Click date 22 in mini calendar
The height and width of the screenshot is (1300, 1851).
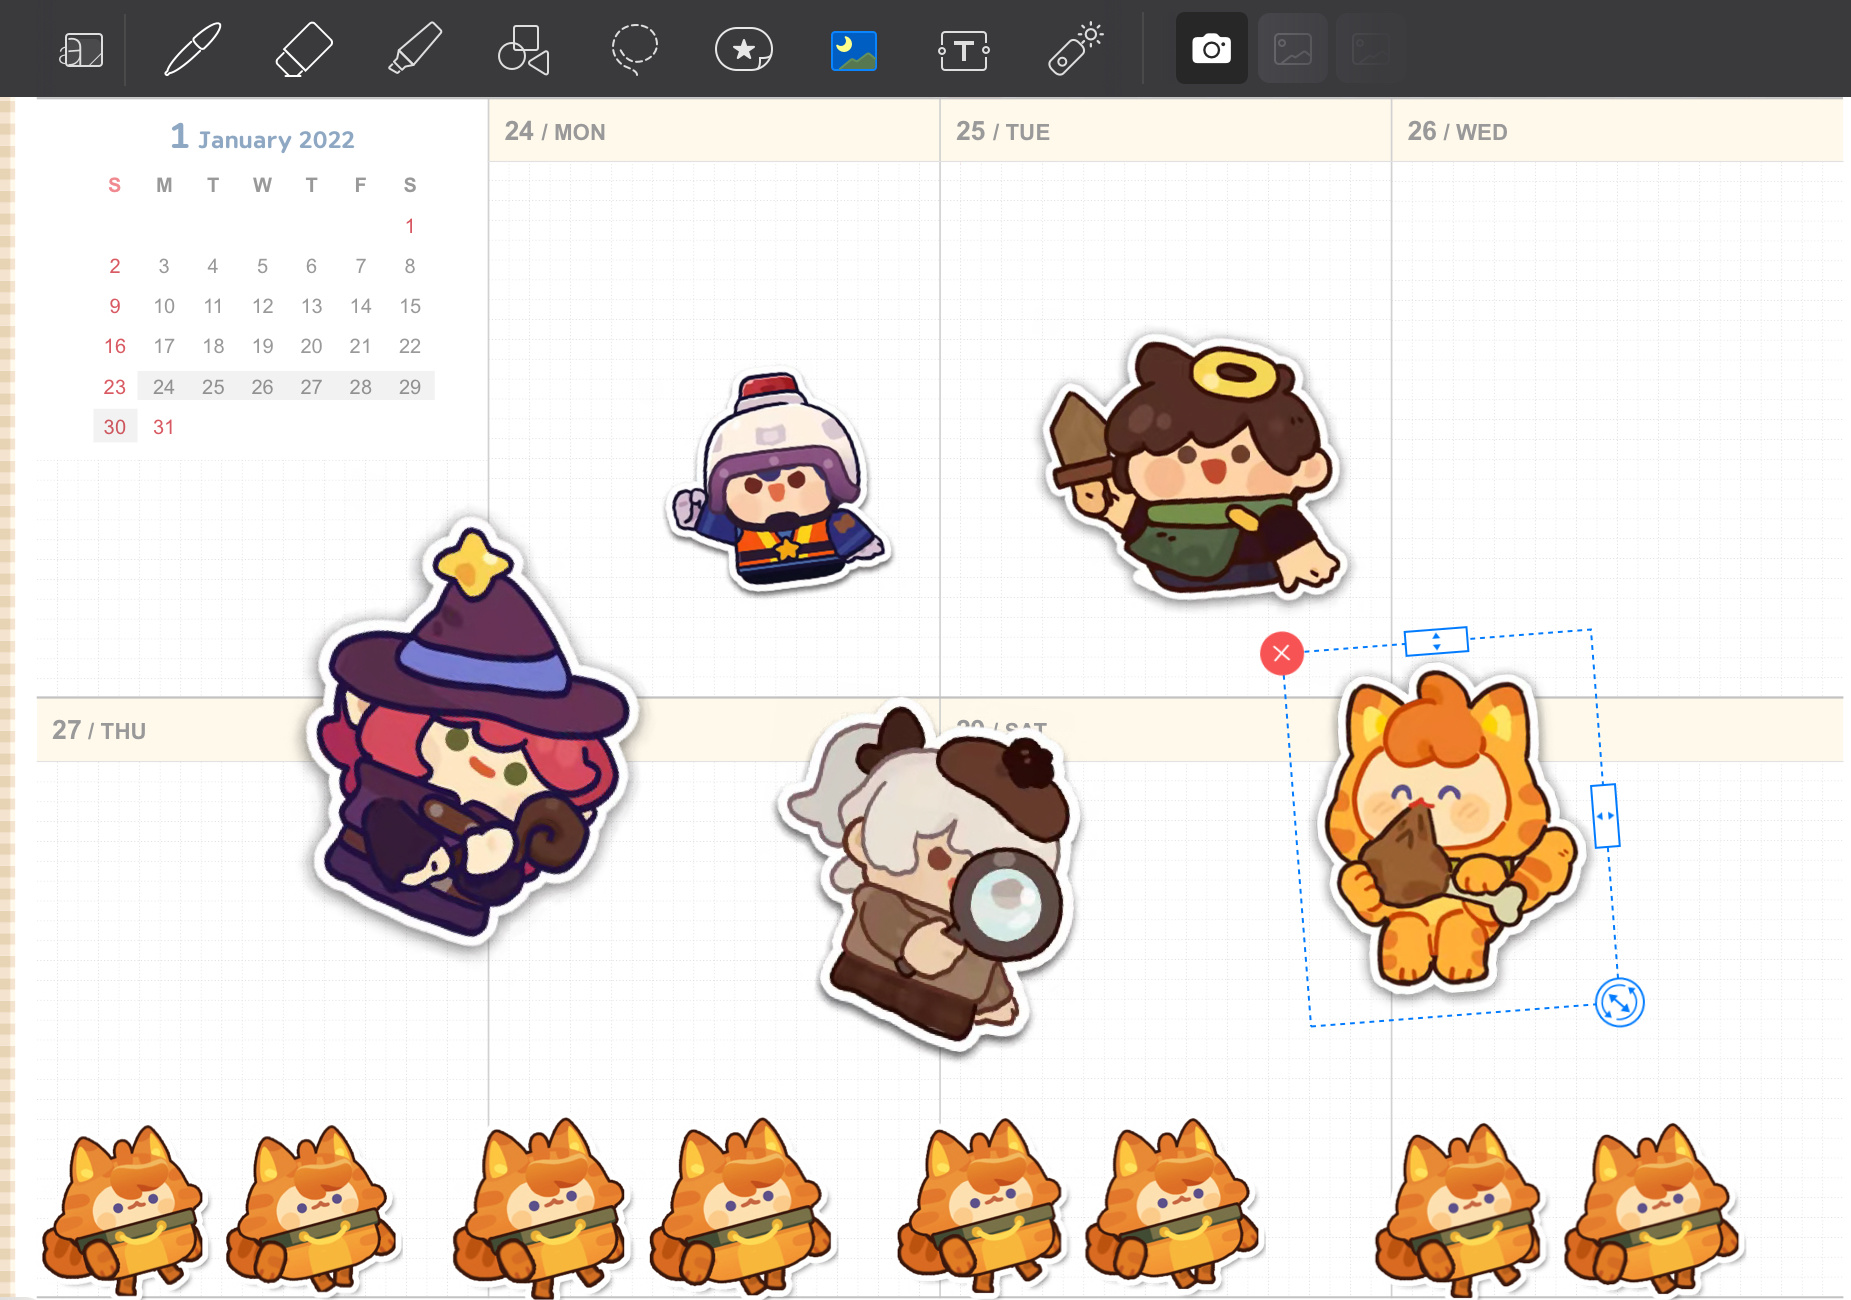[410, 346]
